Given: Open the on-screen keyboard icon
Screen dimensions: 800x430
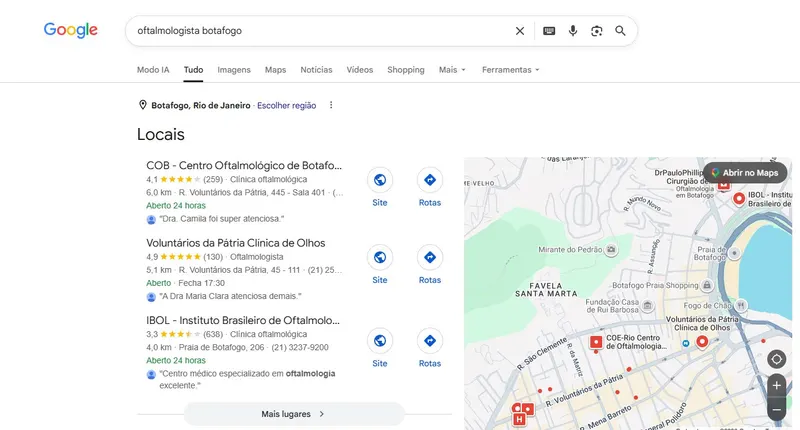Looking at the screenshot, I should 549,31.
